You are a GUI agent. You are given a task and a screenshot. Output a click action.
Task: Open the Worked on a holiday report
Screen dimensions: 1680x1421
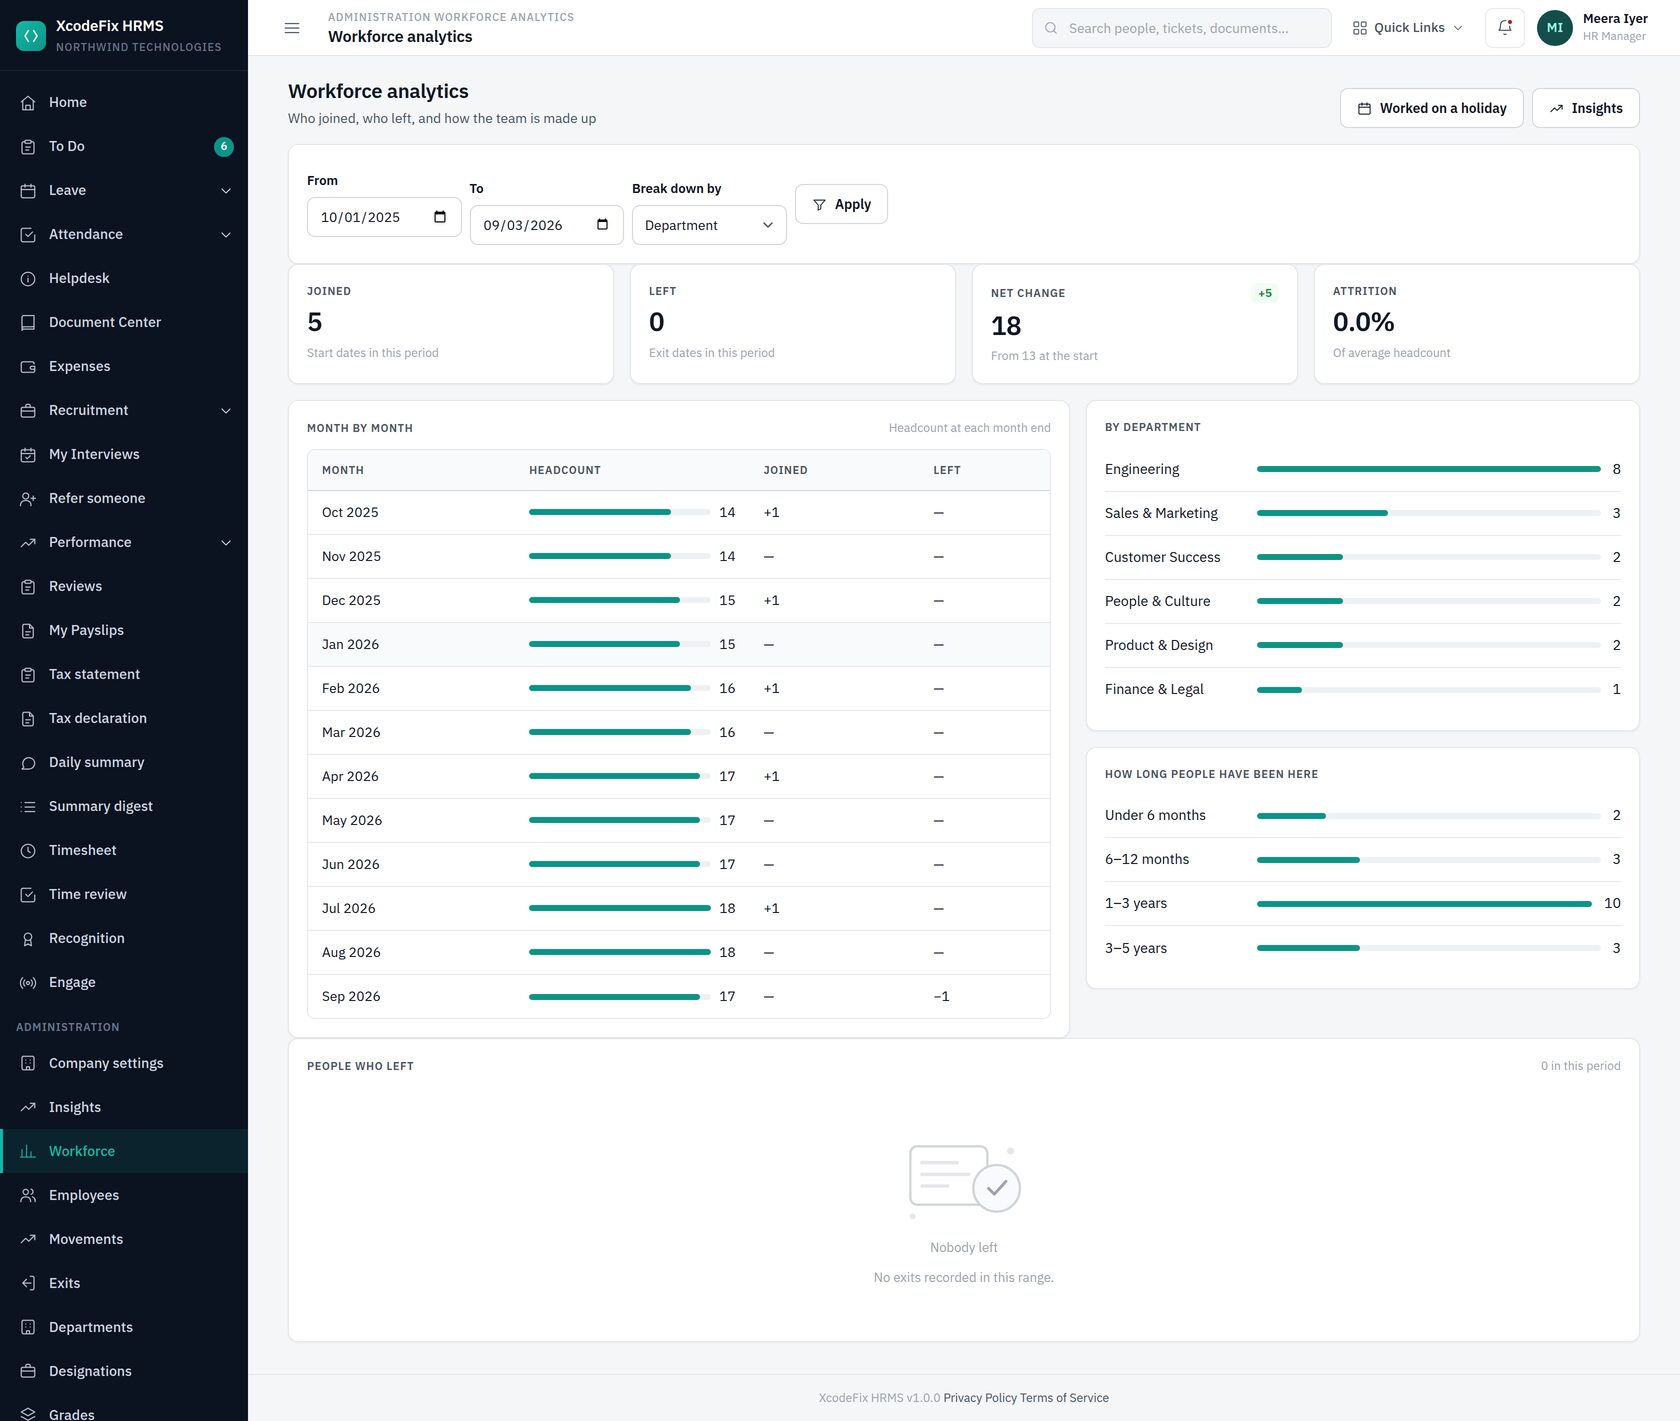(x=1431, y=108)
